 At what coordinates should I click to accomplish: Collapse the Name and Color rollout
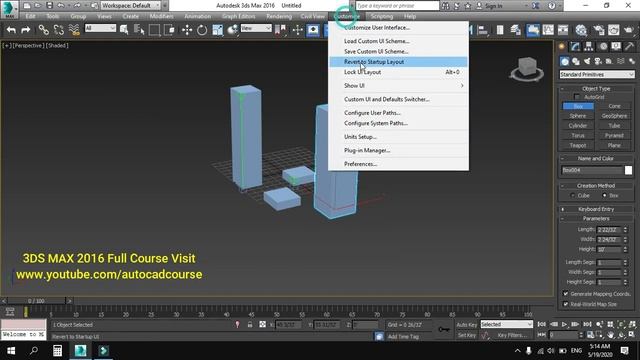click(596, 158)
